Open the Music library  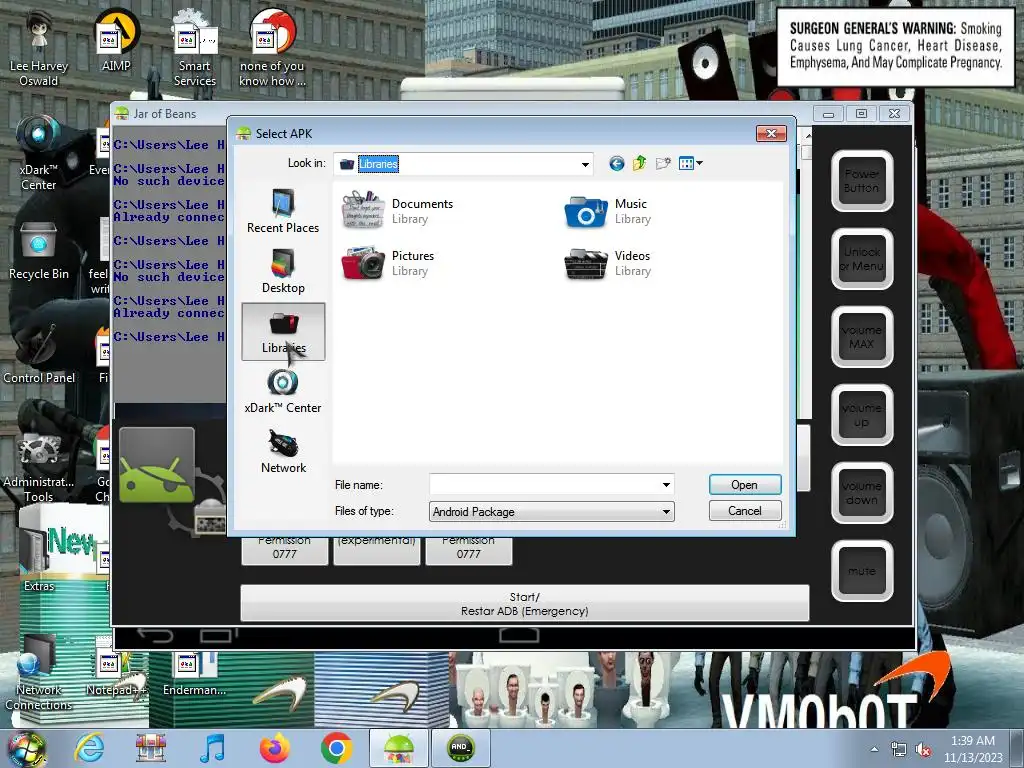tap(608, 211)
